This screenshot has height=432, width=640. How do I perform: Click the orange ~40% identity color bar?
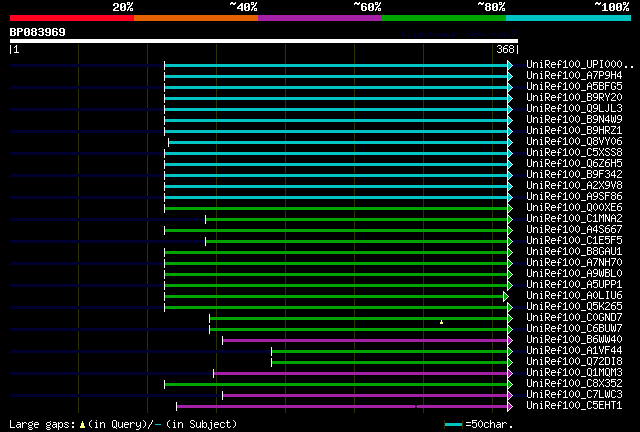click(196, 18)
